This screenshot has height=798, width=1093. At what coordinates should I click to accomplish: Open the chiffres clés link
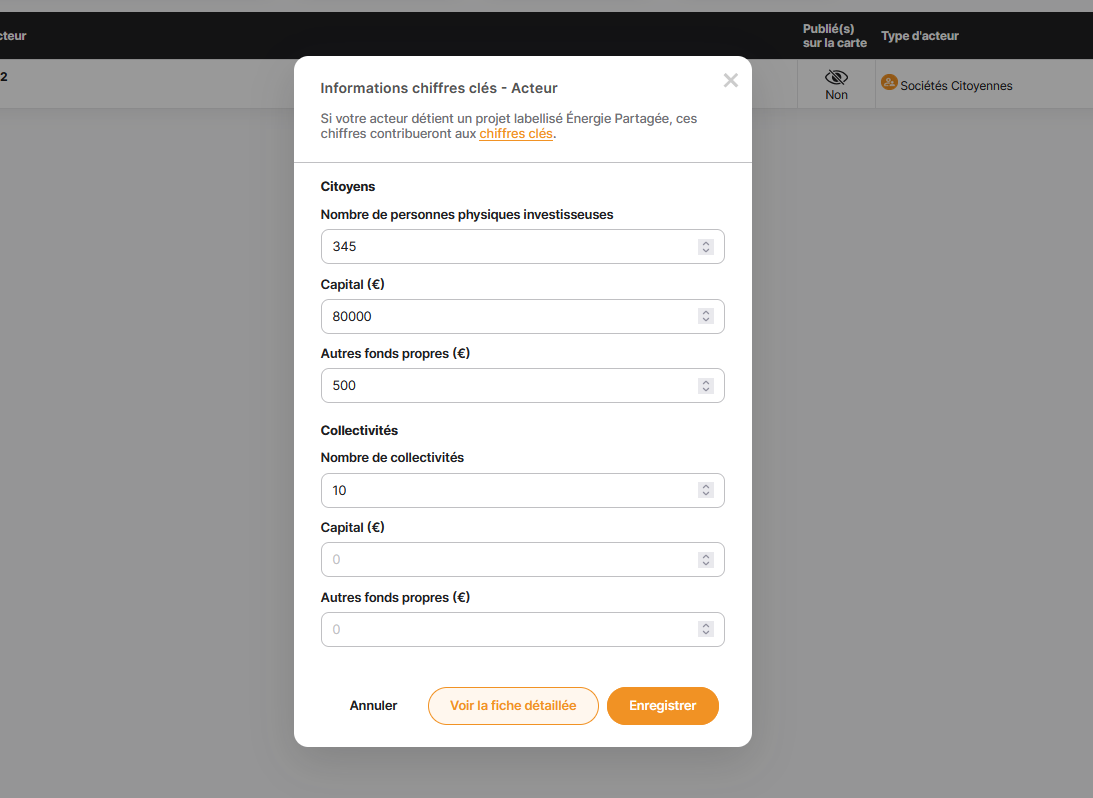pyautogui.click(x=516, y=134)
